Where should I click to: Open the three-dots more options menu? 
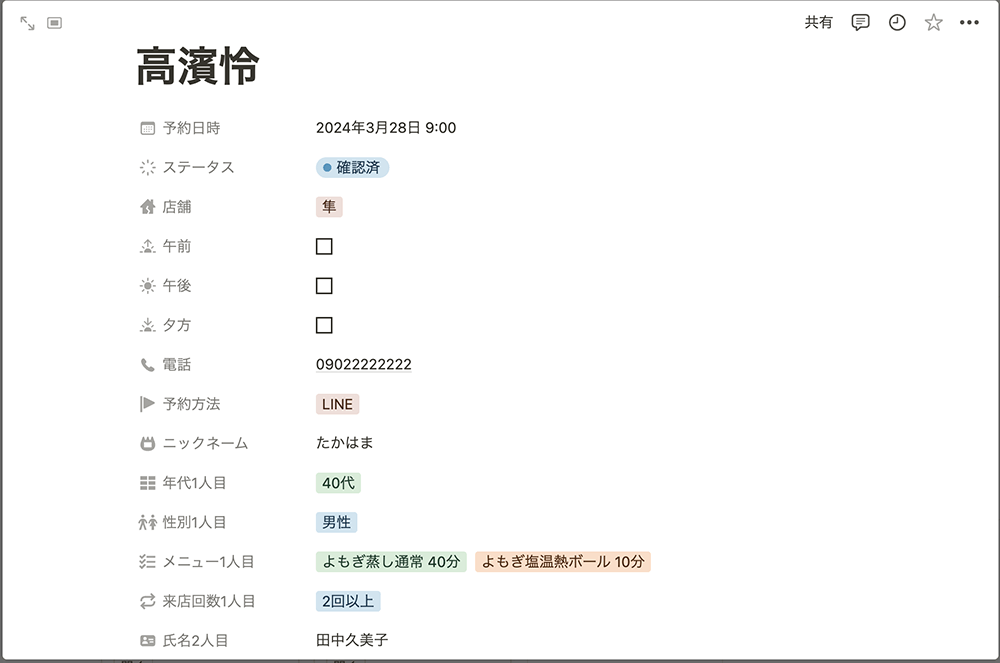tap(969, 23)
